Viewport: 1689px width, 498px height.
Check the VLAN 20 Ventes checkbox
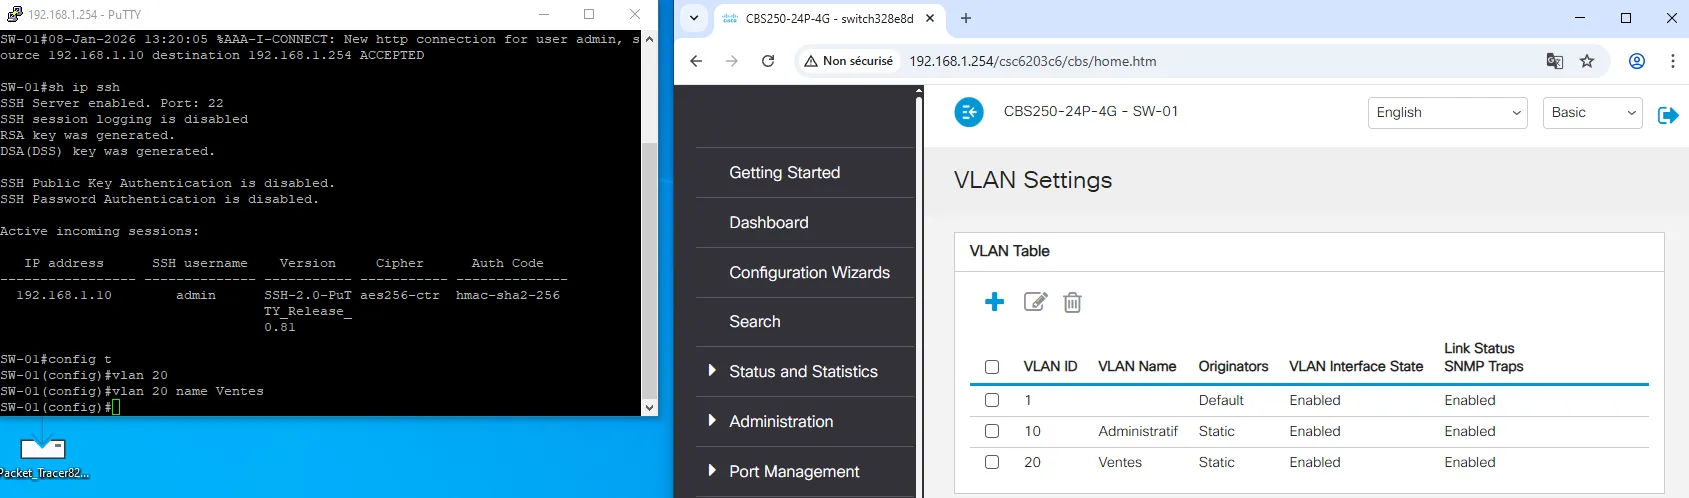click(x=992, y=462)
